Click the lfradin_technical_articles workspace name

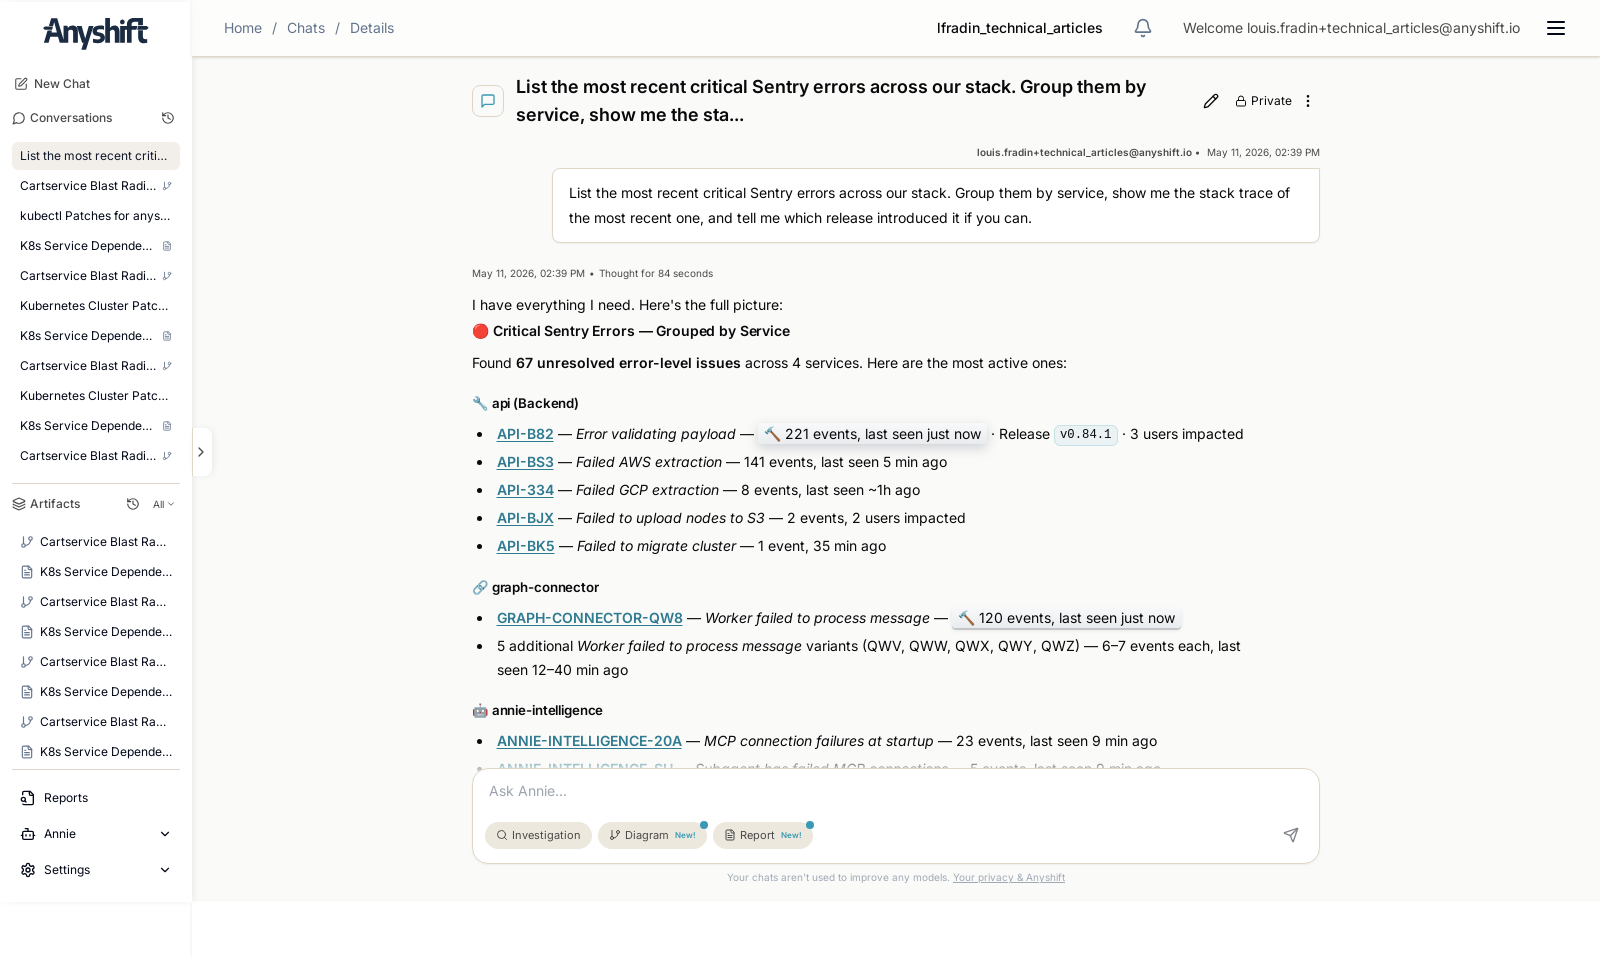[x=1019, y=28]
